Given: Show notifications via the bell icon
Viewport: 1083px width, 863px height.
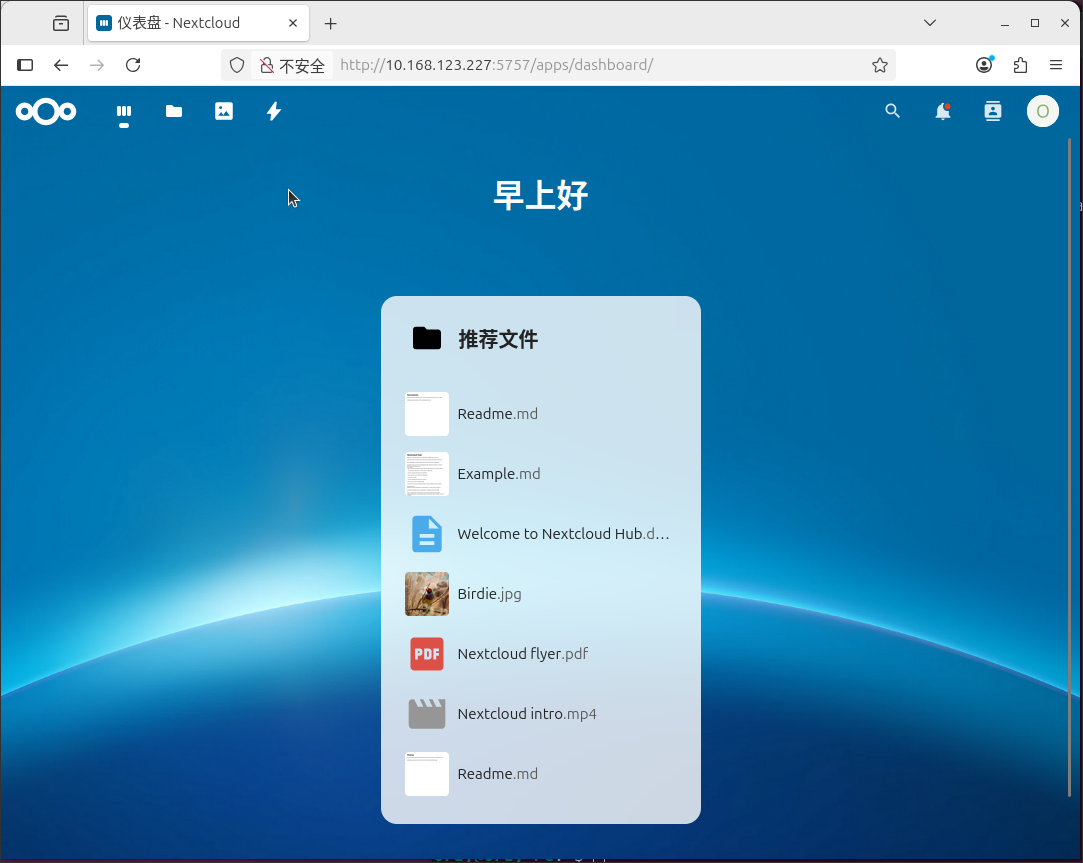Looking at the screenshot, I should pyautogui.click(x=943, y=111).
